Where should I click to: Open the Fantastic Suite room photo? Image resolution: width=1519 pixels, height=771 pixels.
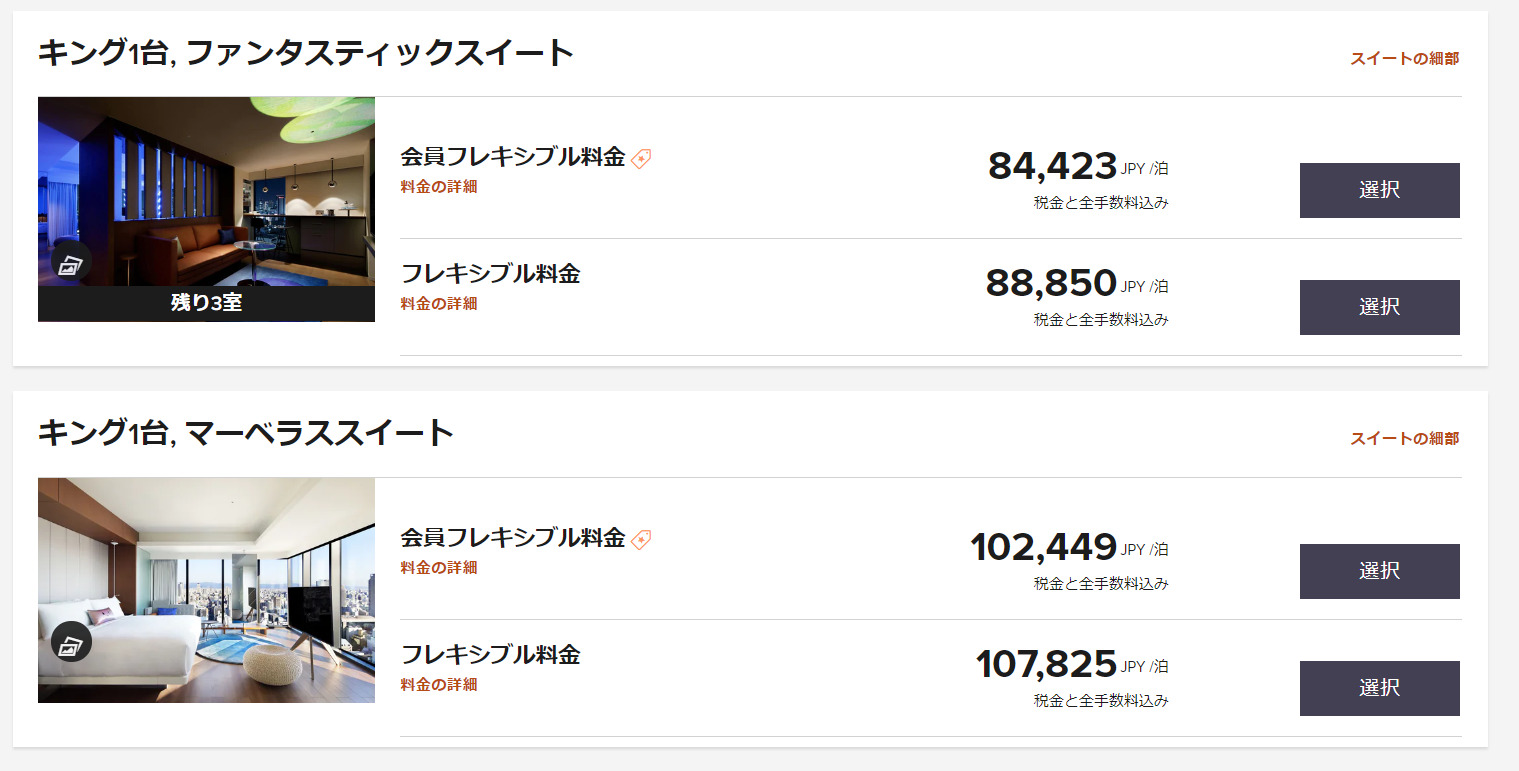[206, 192]
